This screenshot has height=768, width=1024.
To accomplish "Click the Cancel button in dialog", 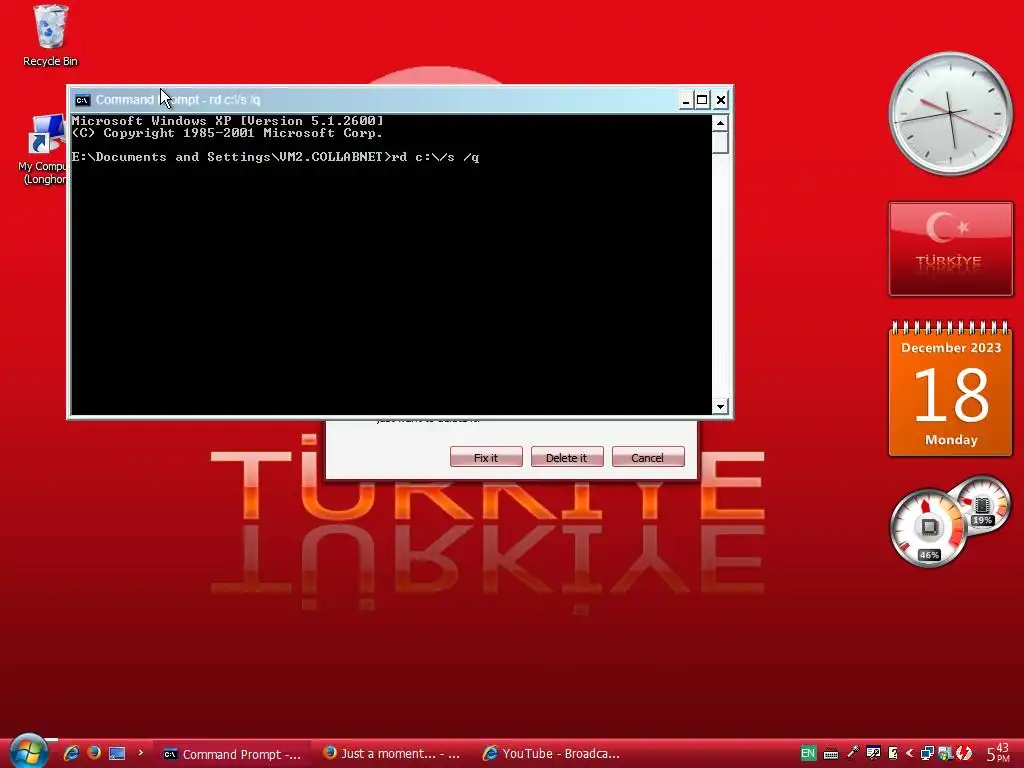I will pos(648,457).
